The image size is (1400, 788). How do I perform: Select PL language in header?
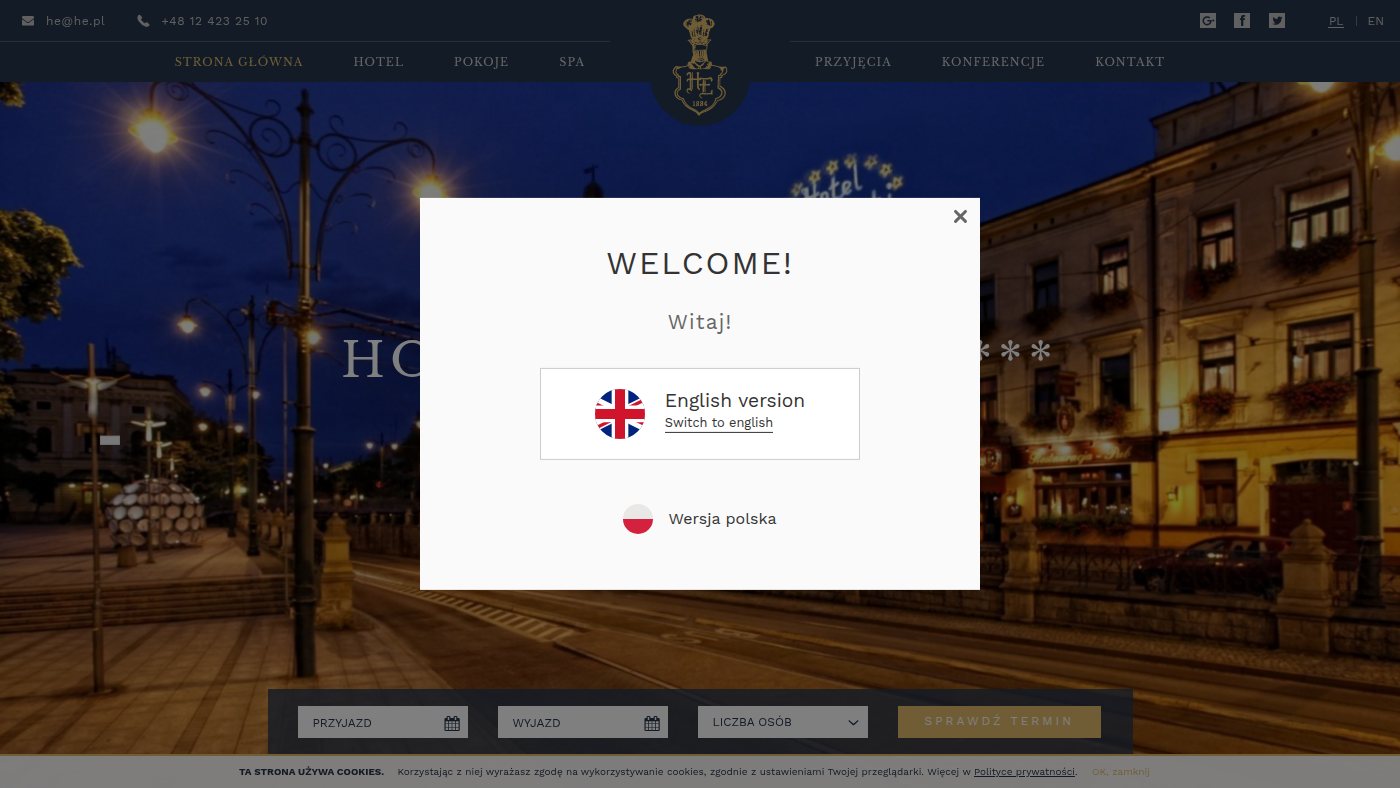coord(1336,21)
